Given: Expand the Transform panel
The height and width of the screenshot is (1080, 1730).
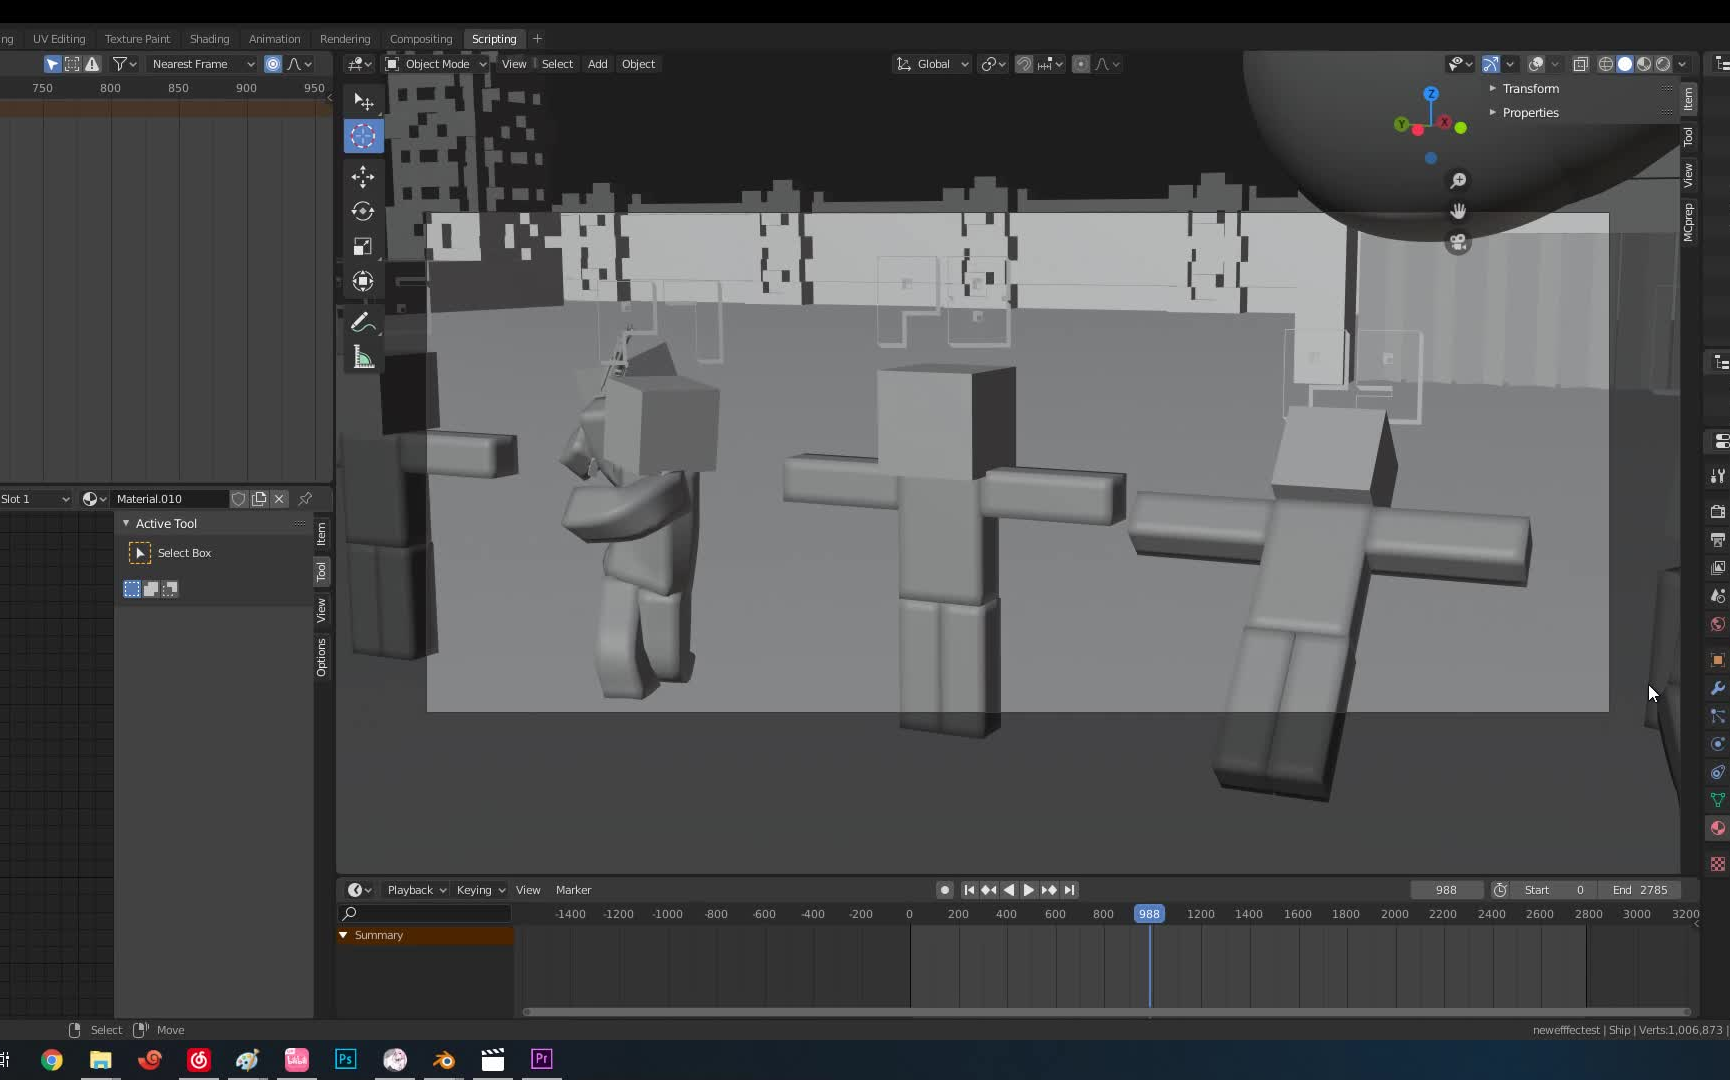Looking at the screenshot, I should [1530, 89].
